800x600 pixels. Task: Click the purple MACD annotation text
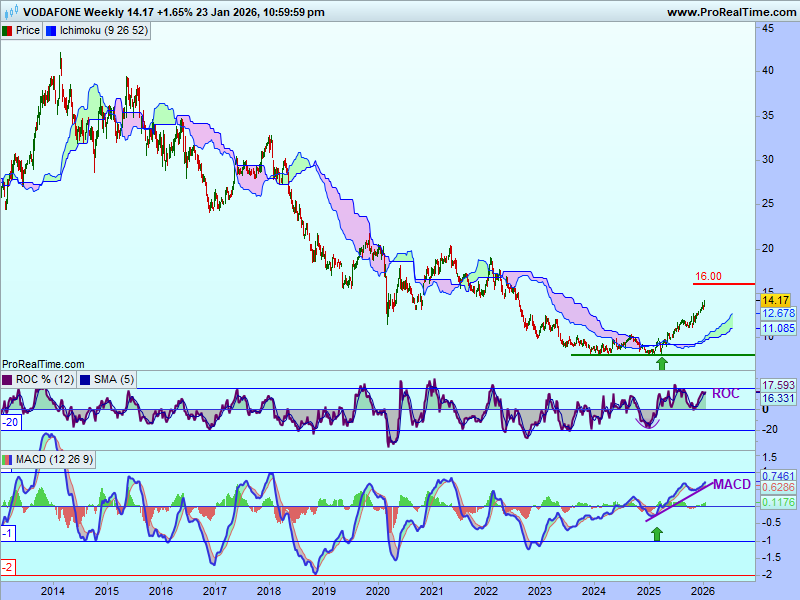[x=731, y=485]
